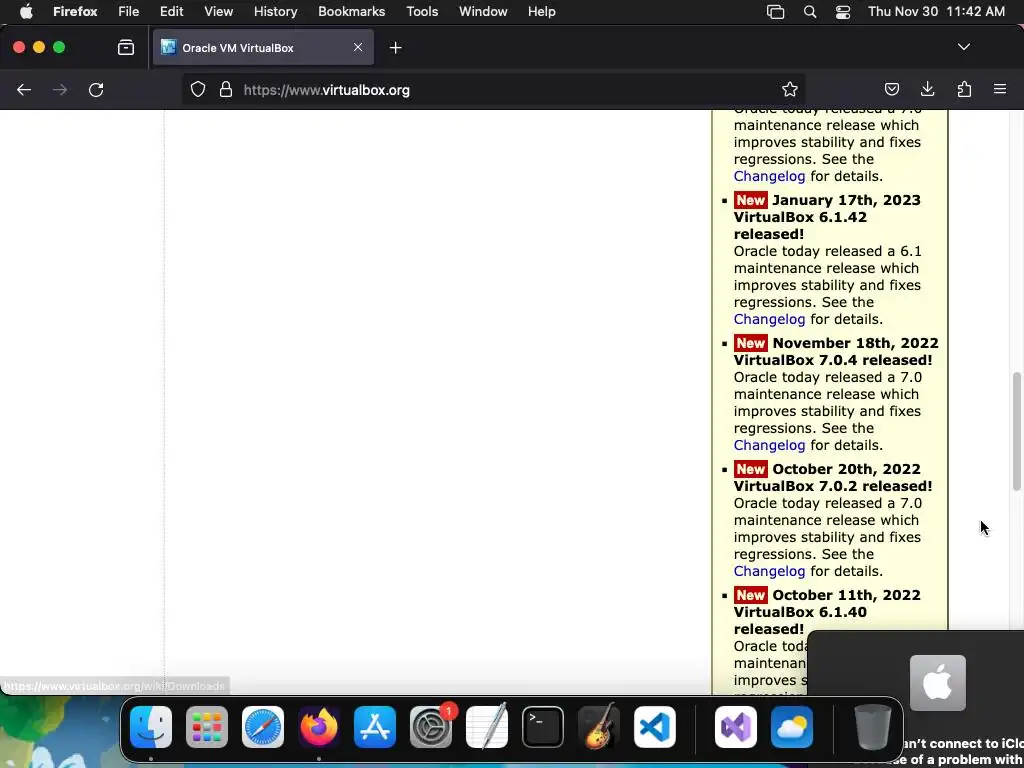Click the Stage Manager windows icon in menu bar

click(775, 12)
